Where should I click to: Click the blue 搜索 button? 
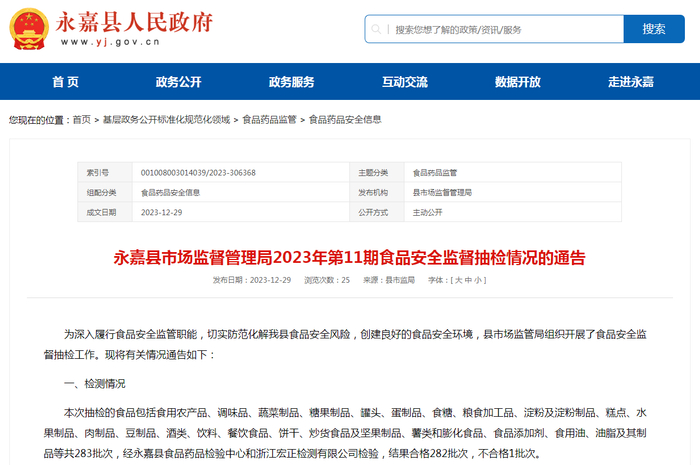pos(654,29)
